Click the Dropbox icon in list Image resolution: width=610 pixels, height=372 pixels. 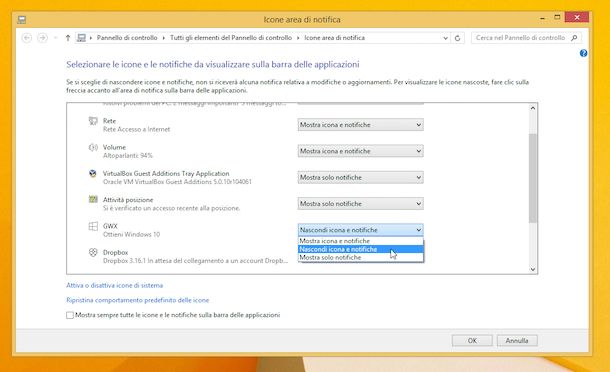(93, 252)
